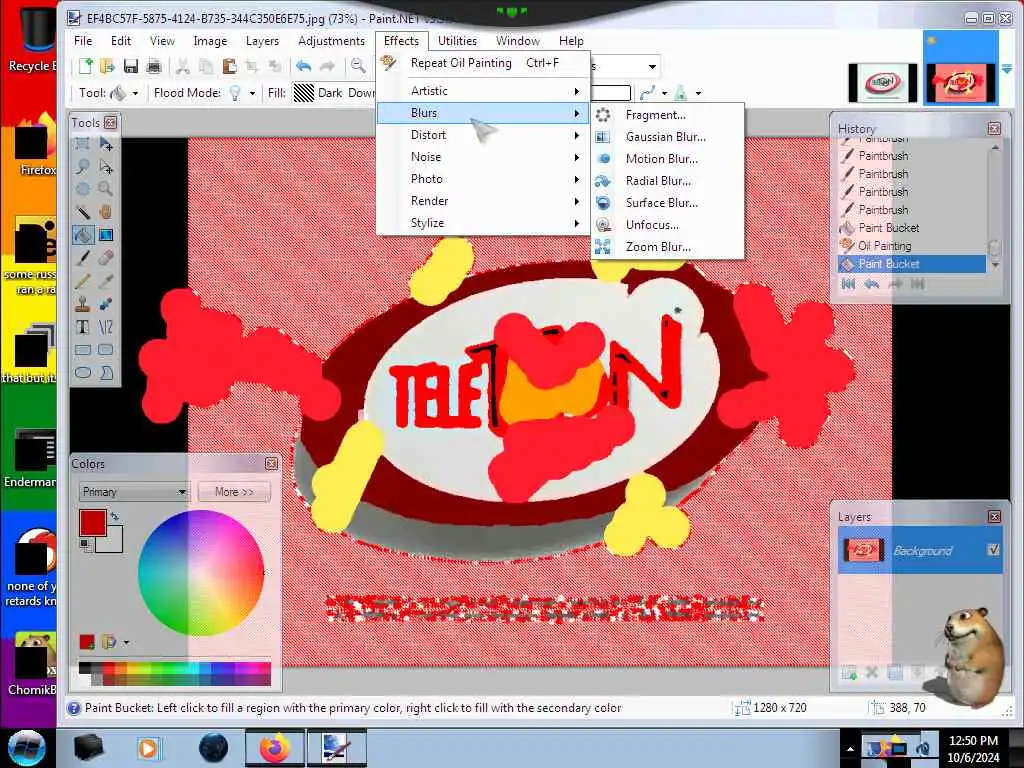
Task: Open the Adjustments menu
Action: click(x=331, y=40)
